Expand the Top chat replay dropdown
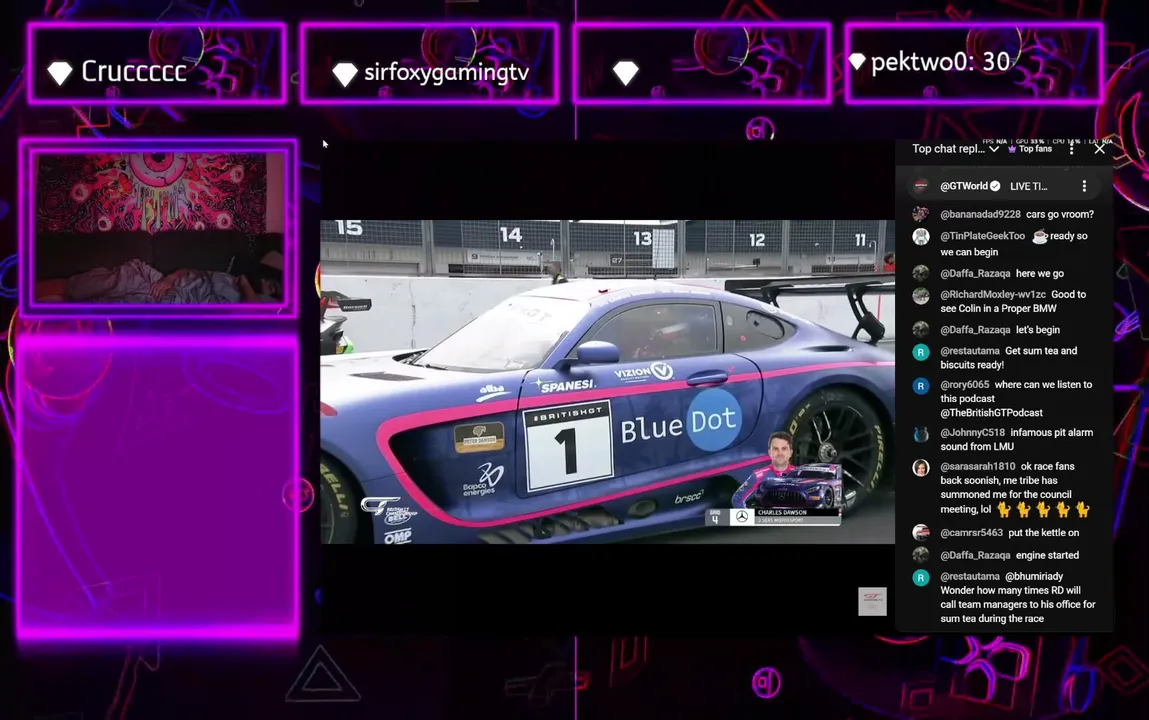 tap(955, 149)
